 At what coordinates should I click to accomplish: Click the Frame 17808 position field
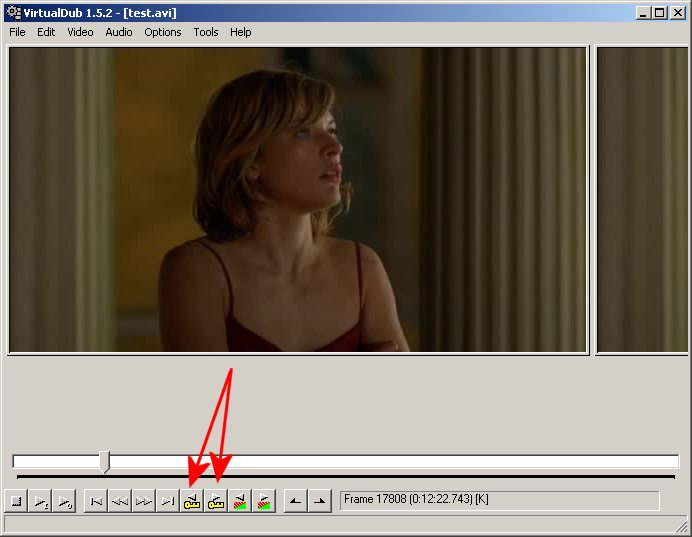499,500
